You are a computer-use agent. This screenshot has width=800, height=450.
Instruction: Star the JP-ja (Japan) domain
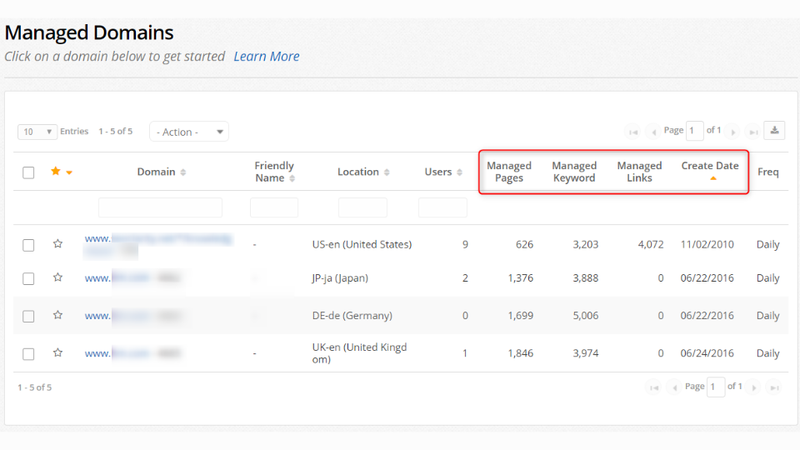[58, 278]
